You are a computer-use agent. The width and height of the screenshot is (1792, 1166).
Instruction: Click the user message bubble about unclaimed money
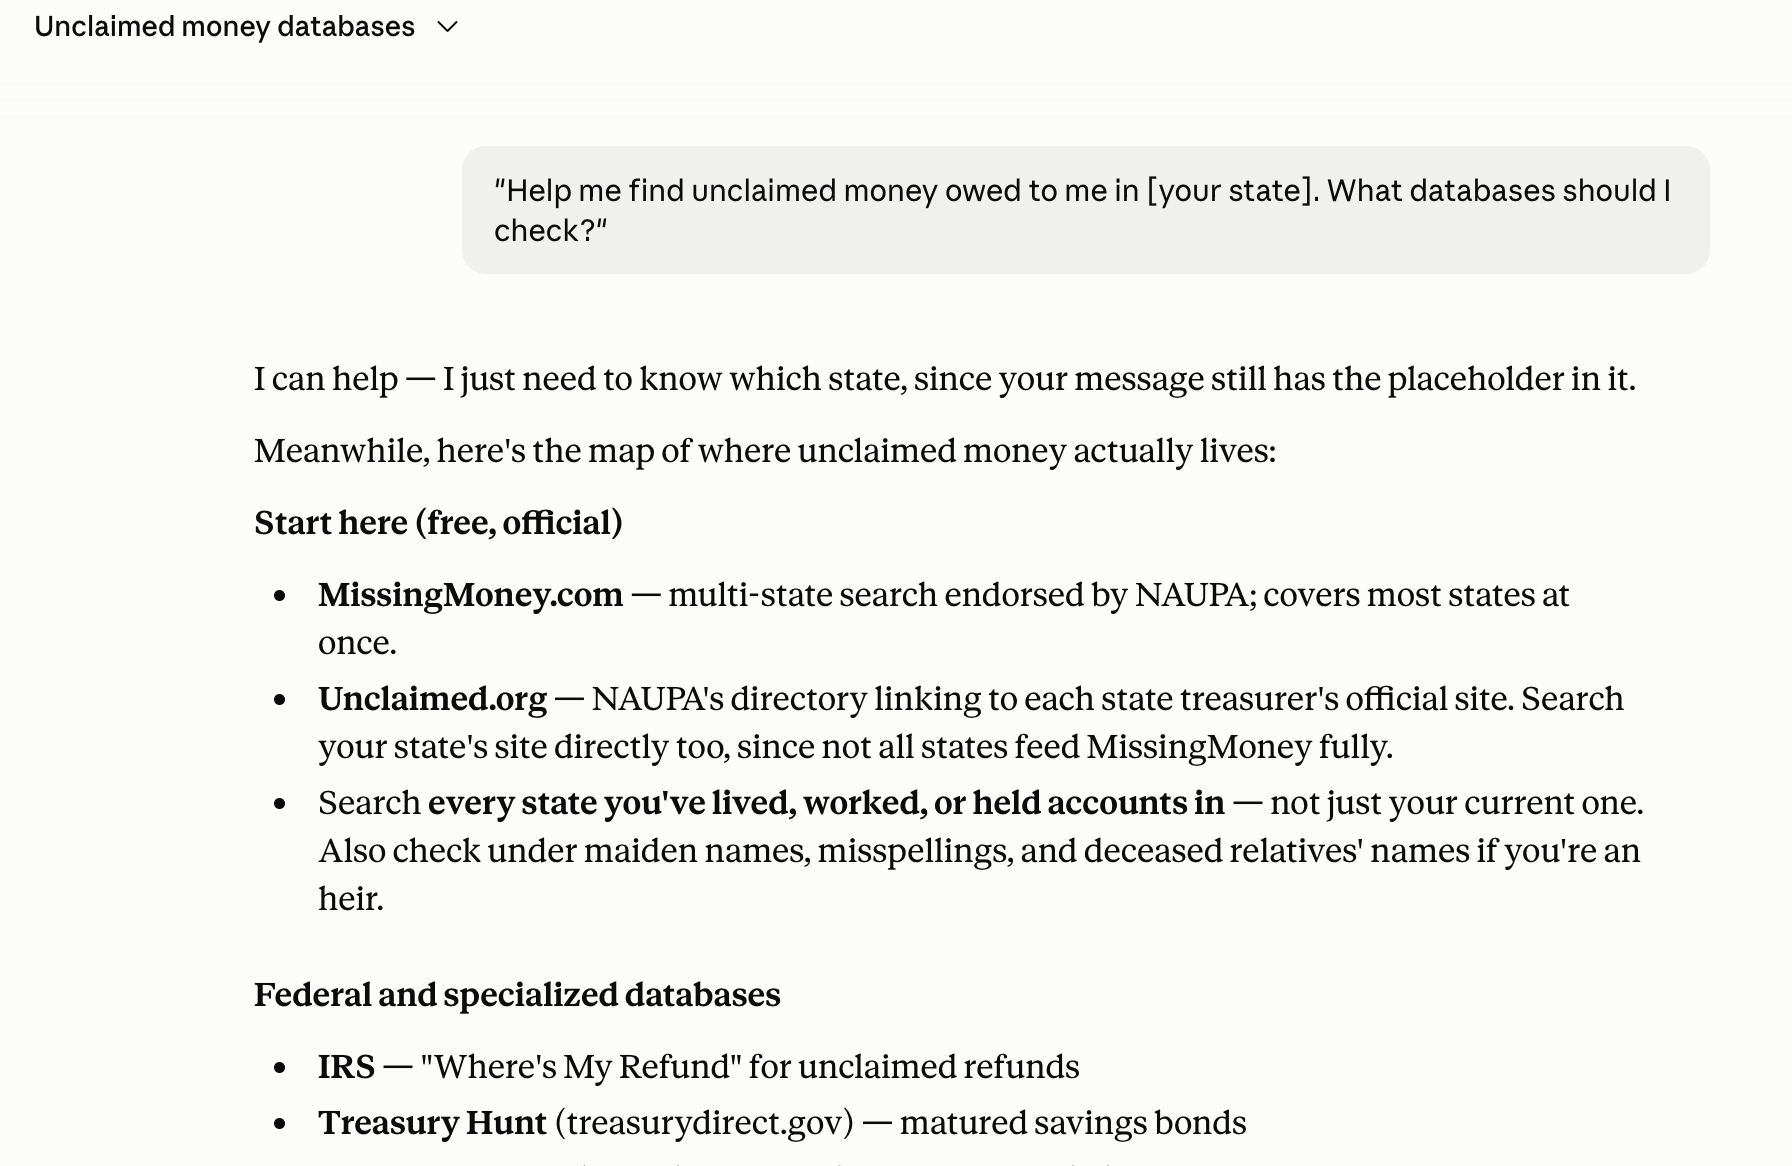click(x=1085, y=210)
